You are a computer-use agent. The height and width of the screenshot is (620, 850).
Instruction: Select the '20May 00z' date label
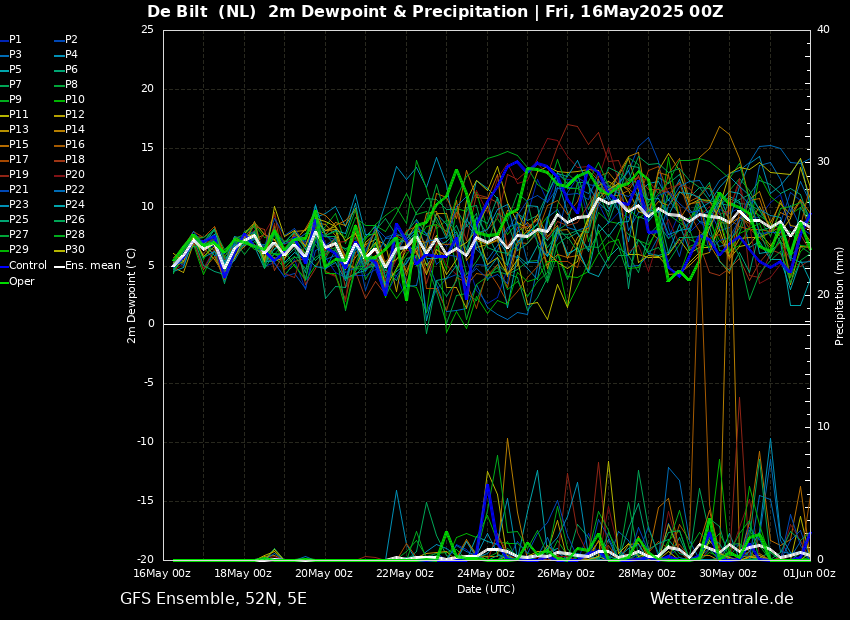[x=325, y=573]
